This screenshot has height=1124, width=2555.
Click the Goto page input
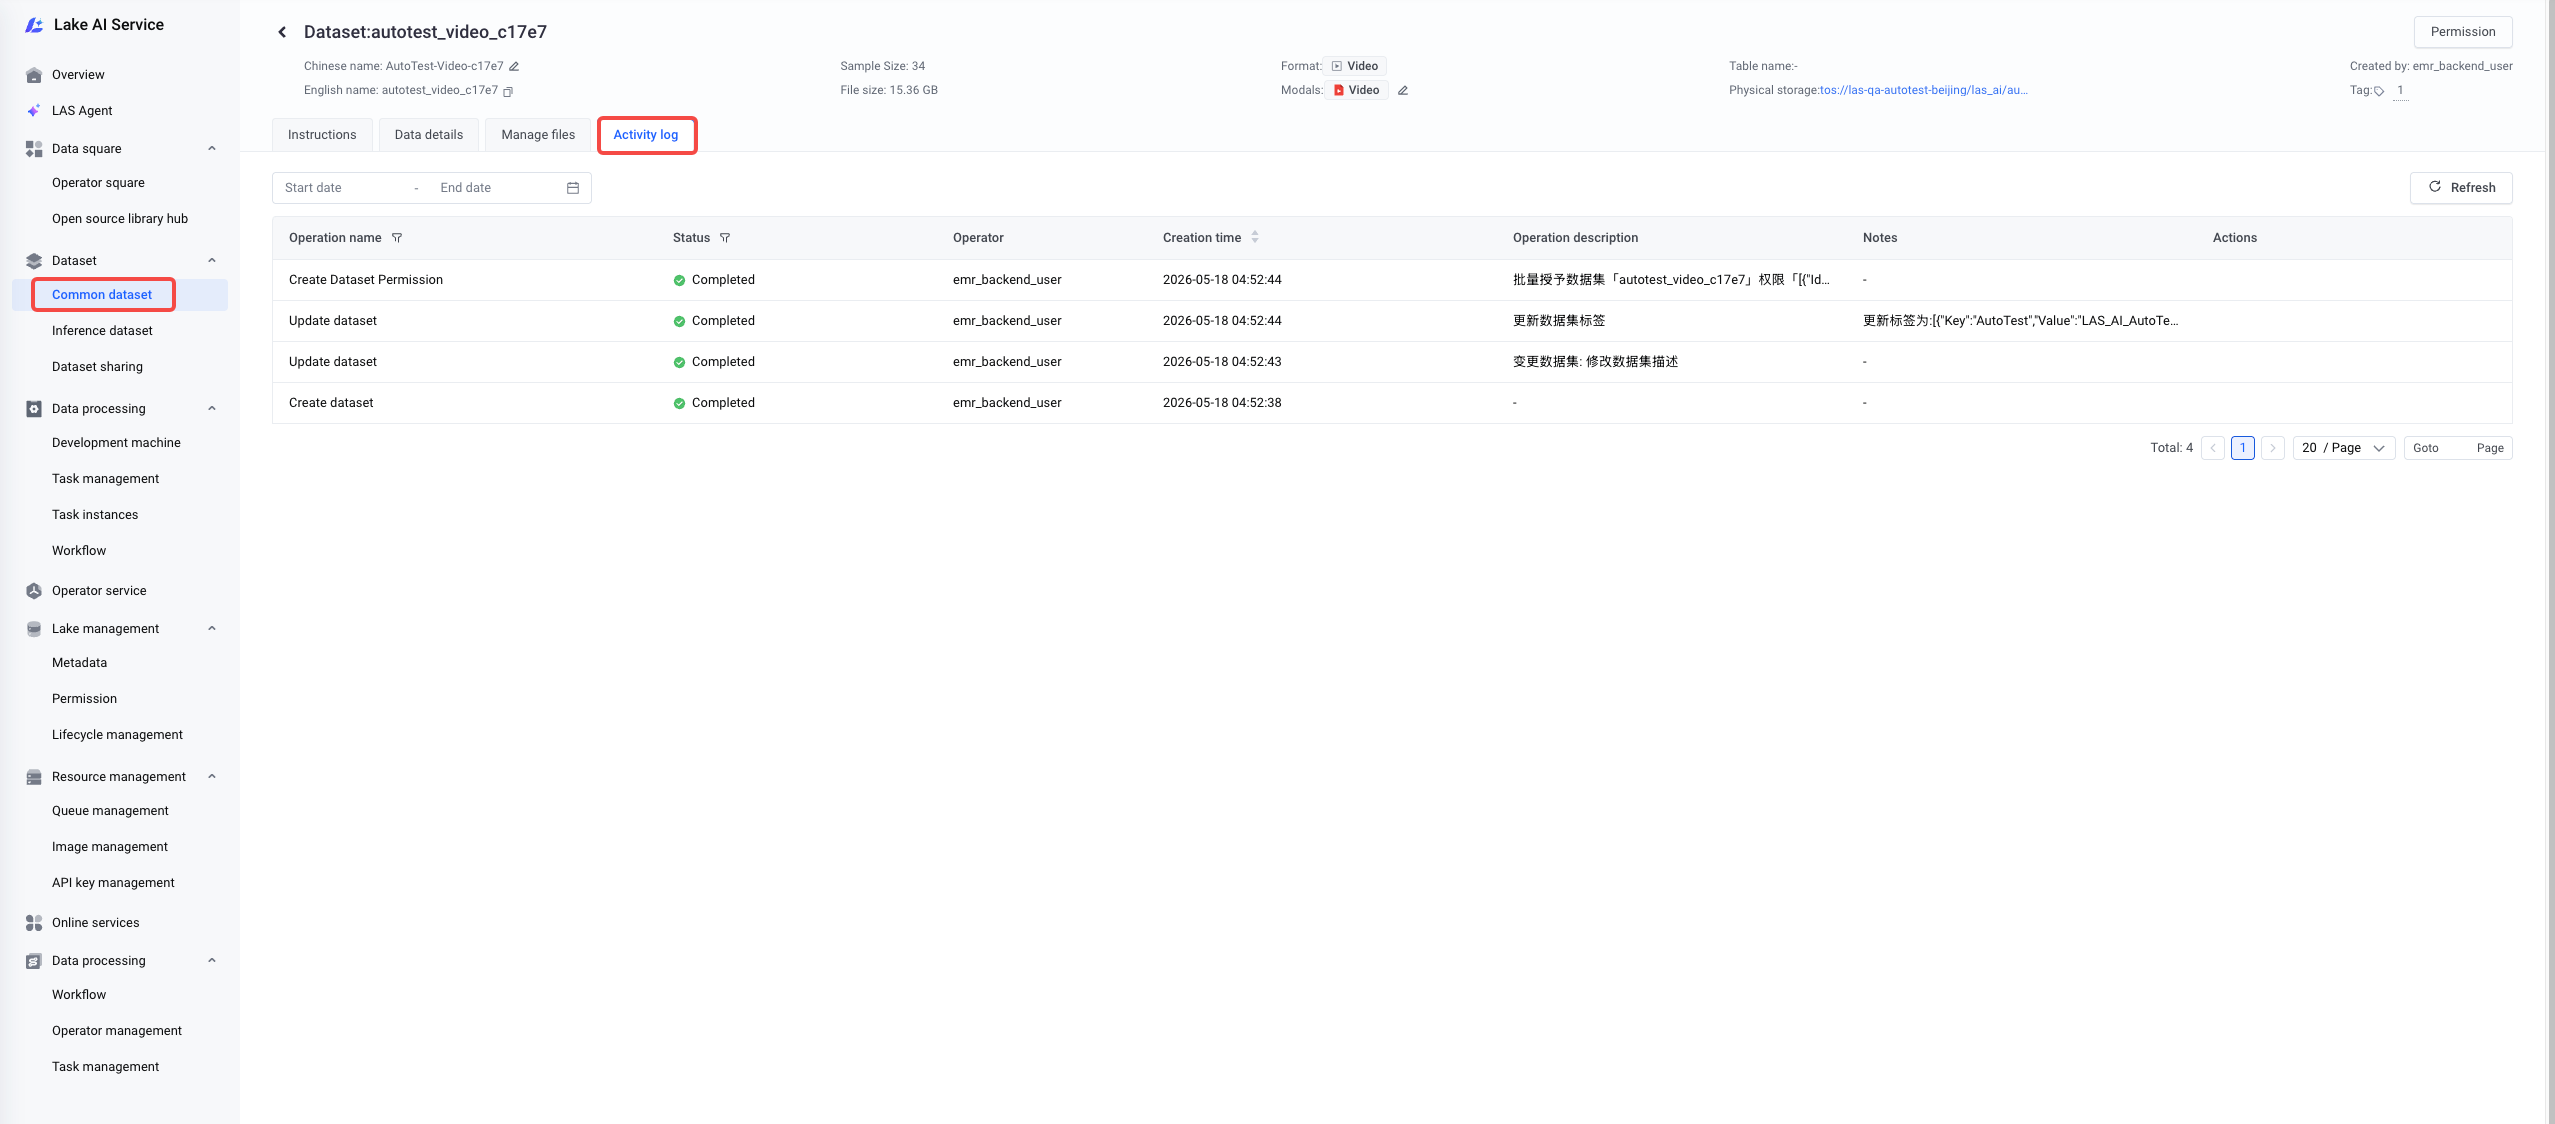click(x=2457, y=448)
